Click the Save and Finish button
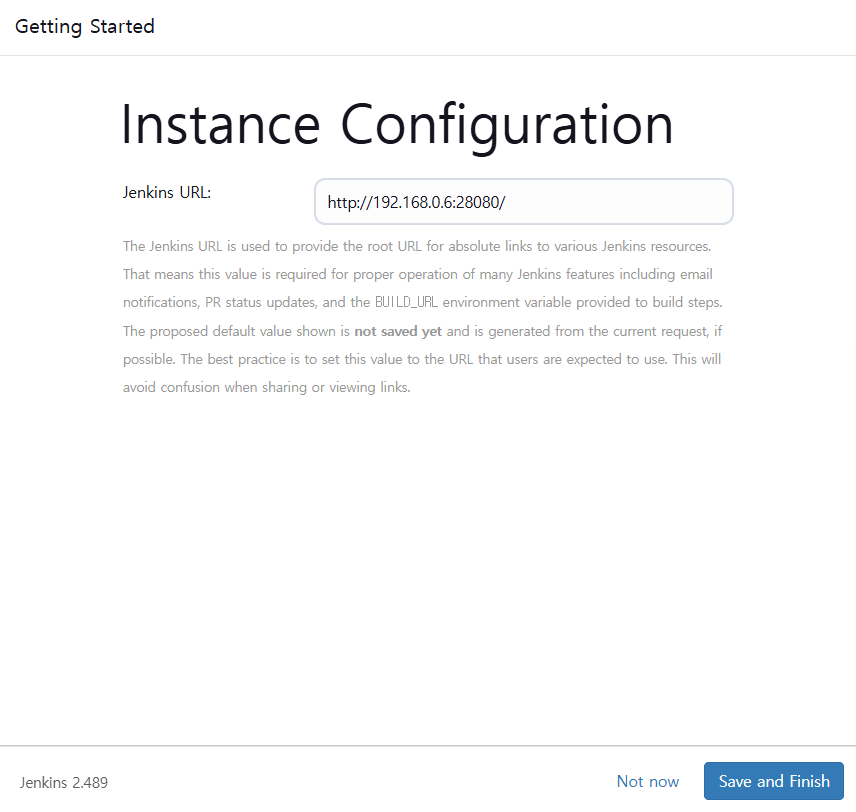This screenshot has height=812, width=856. (774, 781)
